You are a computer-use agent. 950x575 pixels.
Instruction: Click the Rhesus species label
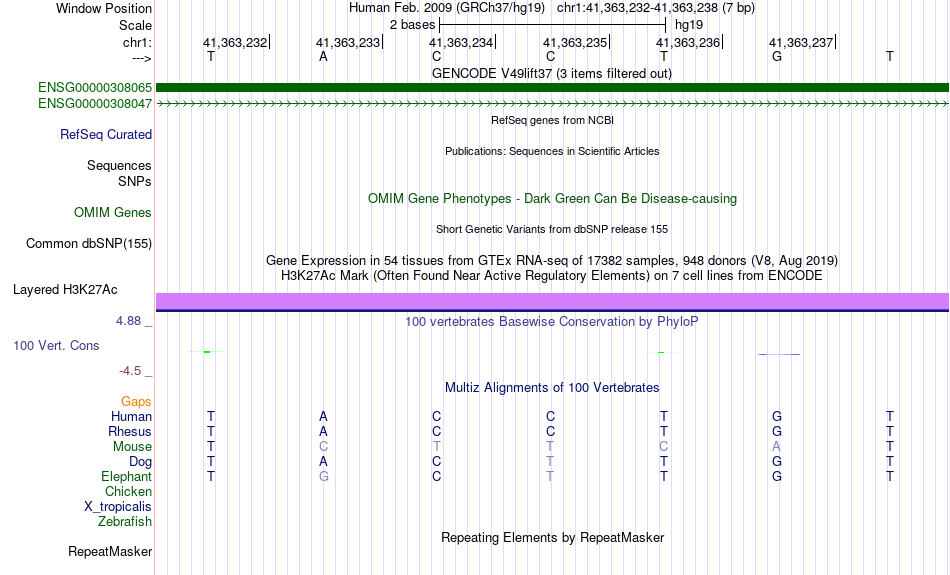(130, 432)
